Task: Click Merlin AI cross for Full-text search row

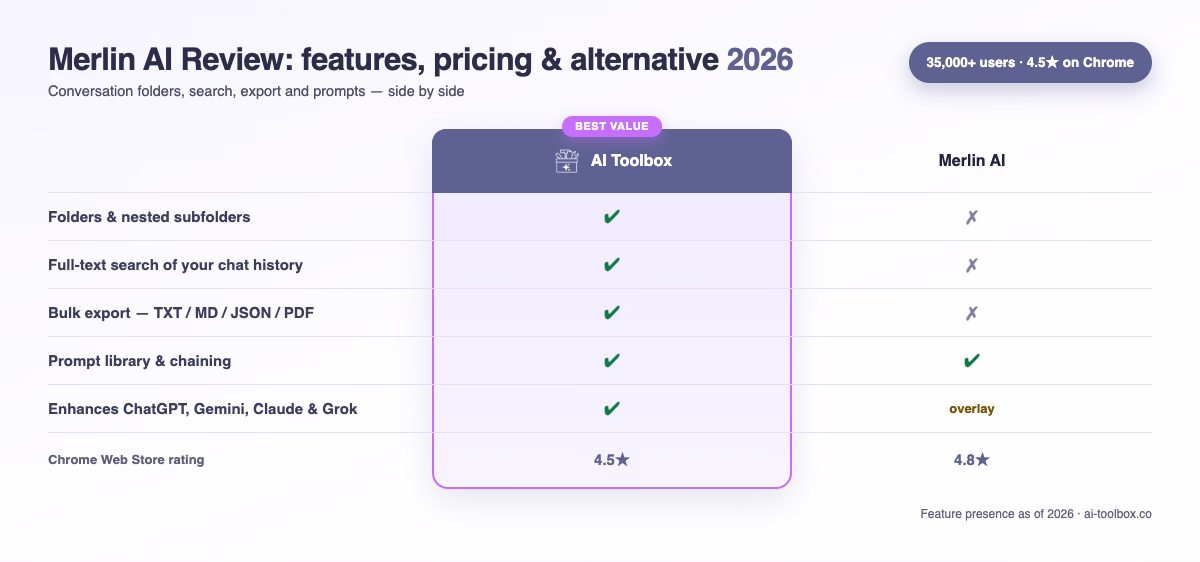Action: (x=972, y=265)
